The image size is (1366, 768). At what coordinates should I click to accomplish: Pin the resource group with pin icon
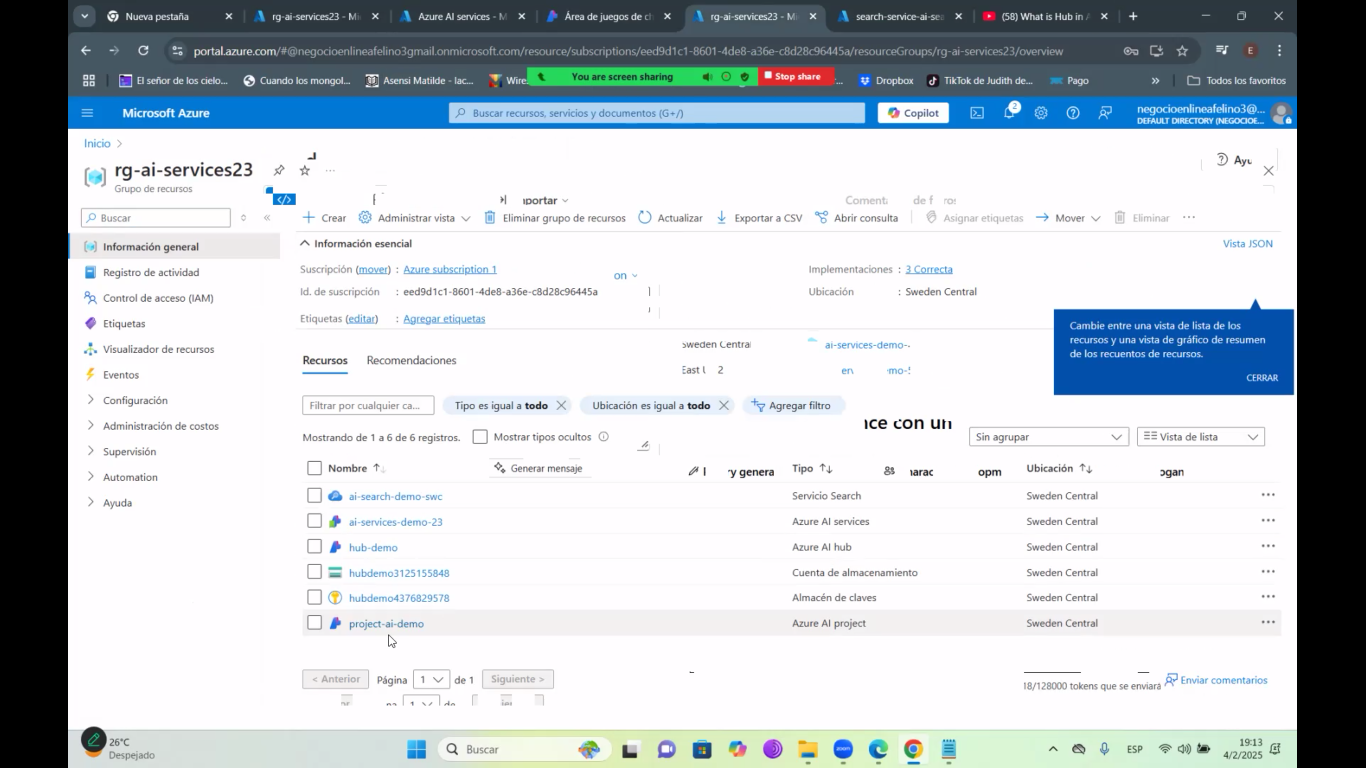click(x=279, y=171)
